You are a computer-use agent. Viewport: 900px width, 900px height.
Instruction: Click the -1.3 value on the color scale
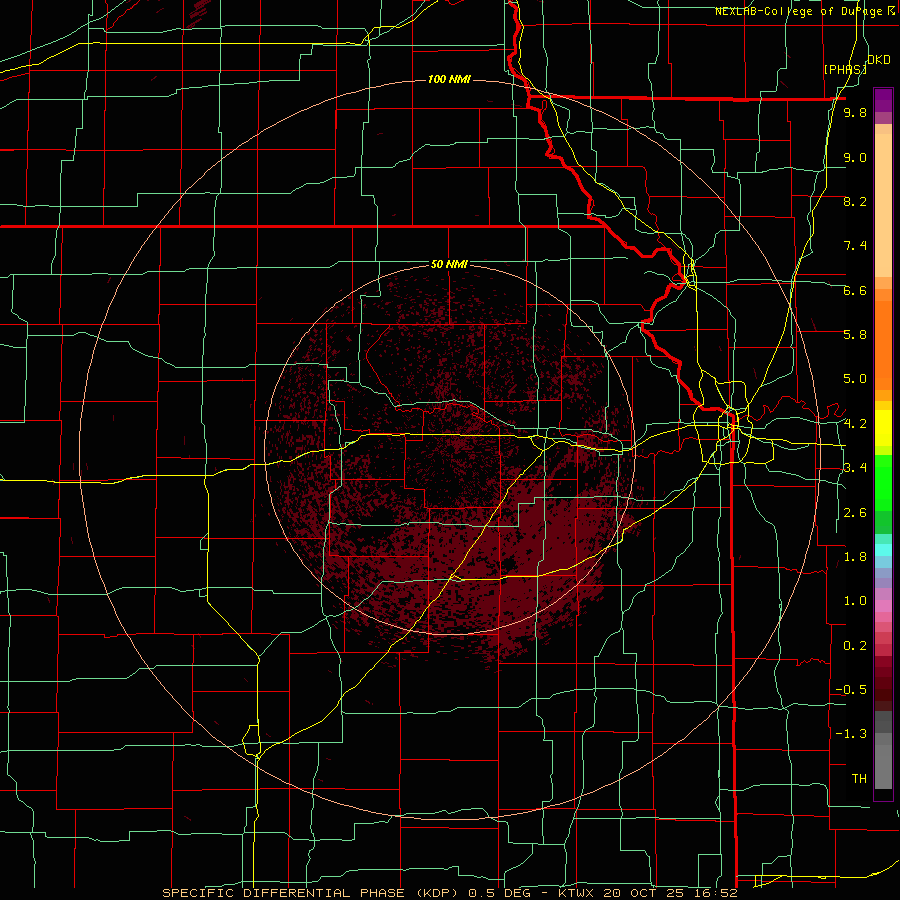pos(851,734)
